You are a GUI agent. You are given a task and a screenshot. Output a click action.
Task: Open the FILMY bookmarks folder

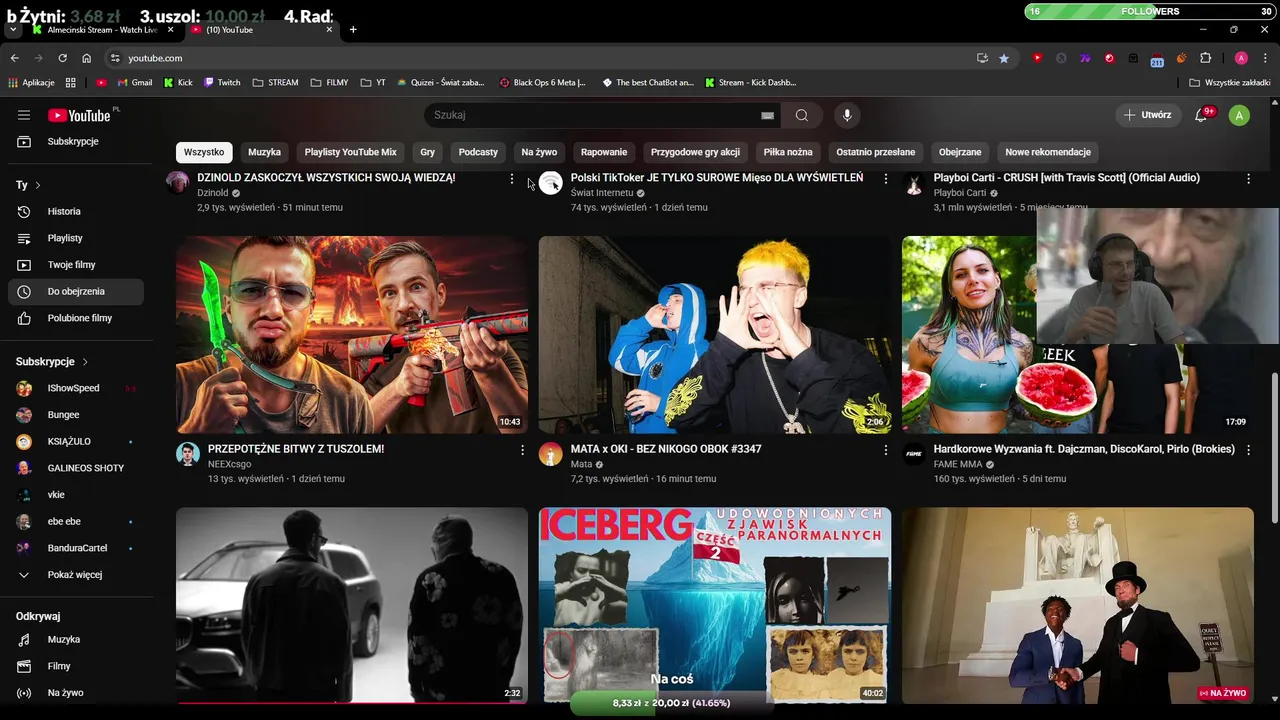coord(330,83)
